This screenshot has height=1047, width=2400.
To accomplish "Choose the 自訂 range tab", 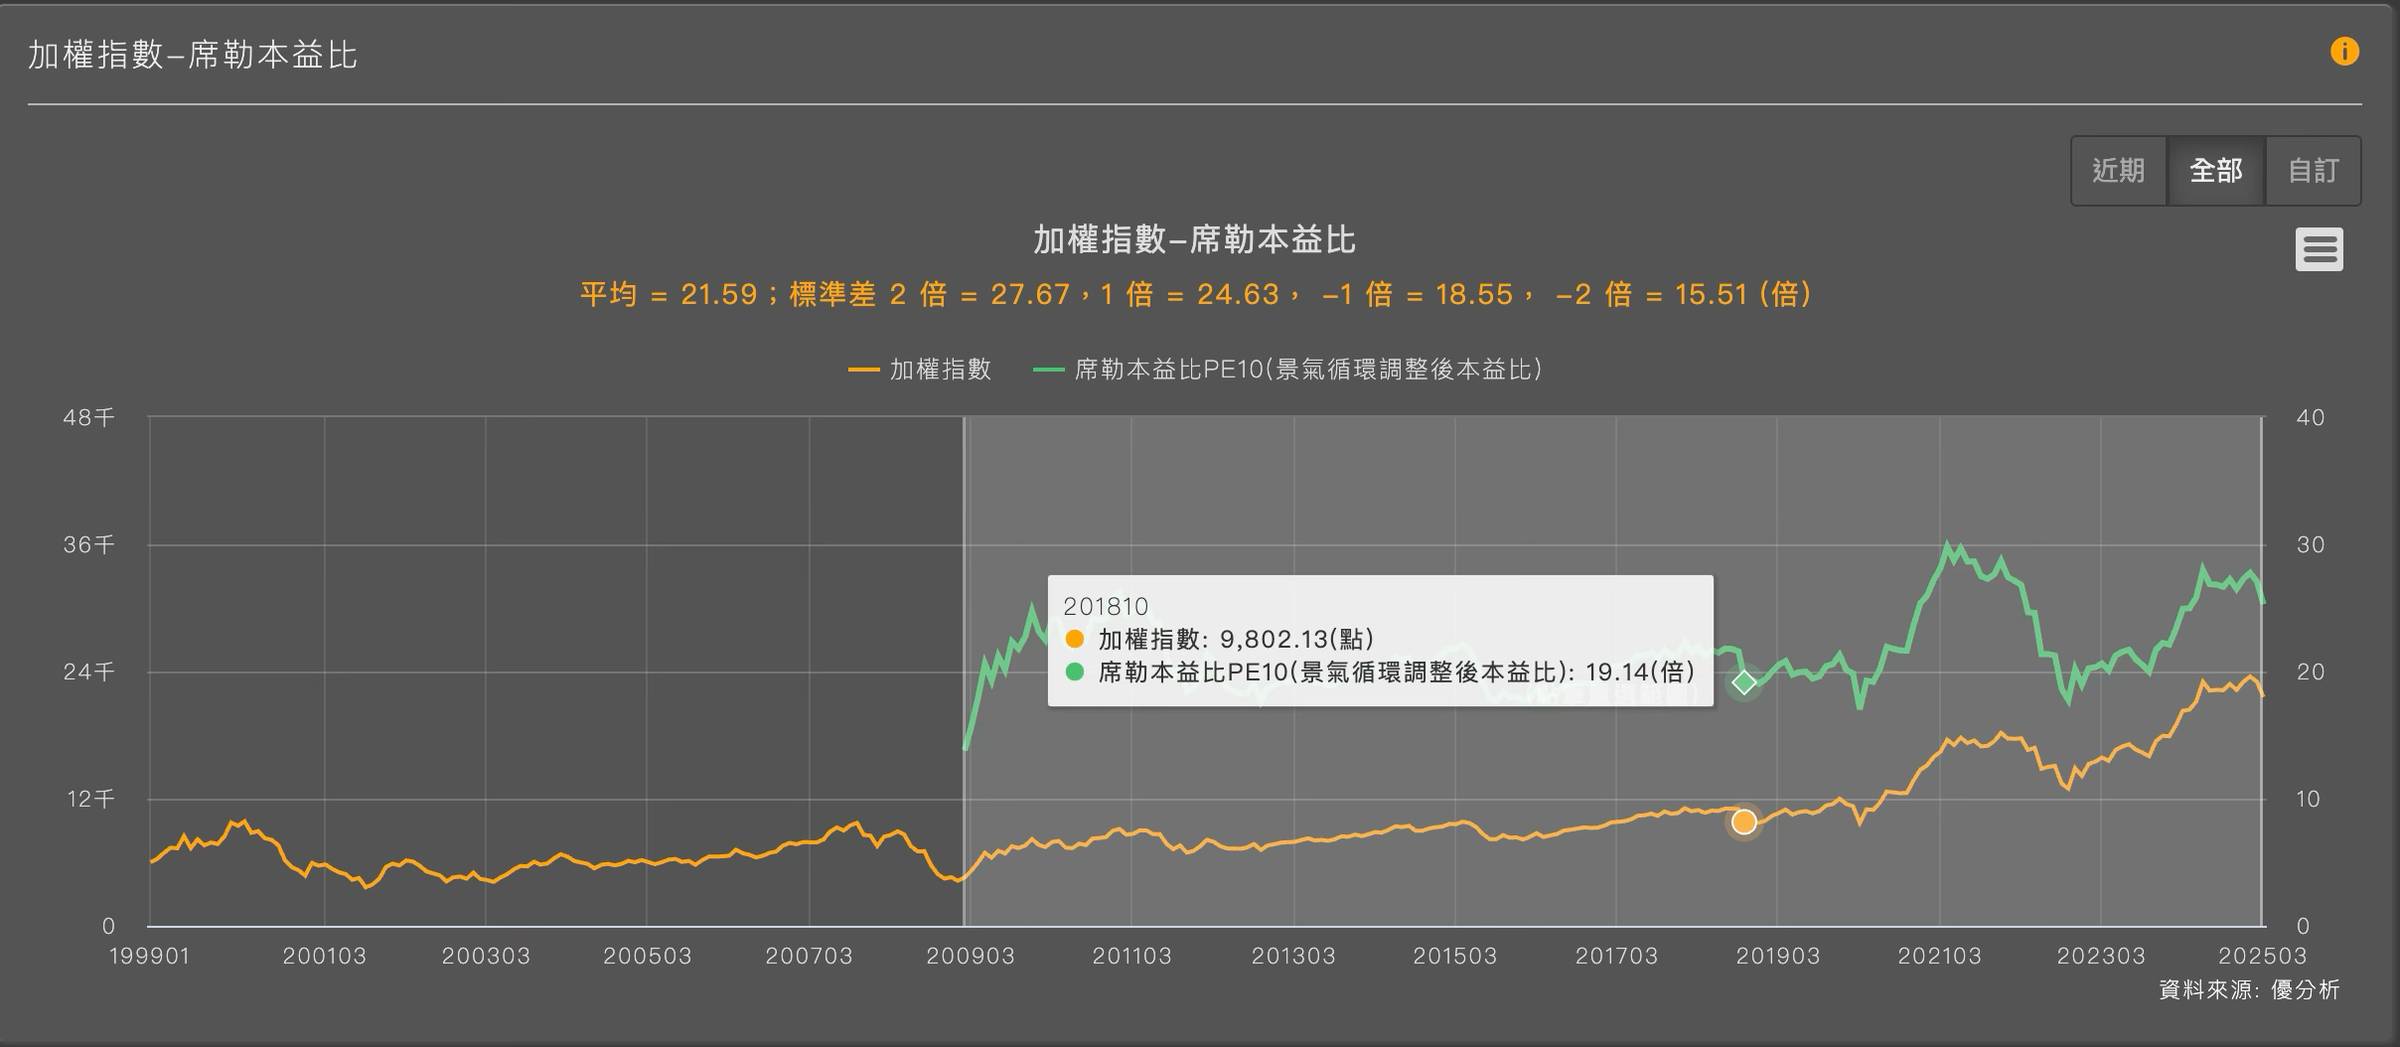I will click(x=2313, y=171).
